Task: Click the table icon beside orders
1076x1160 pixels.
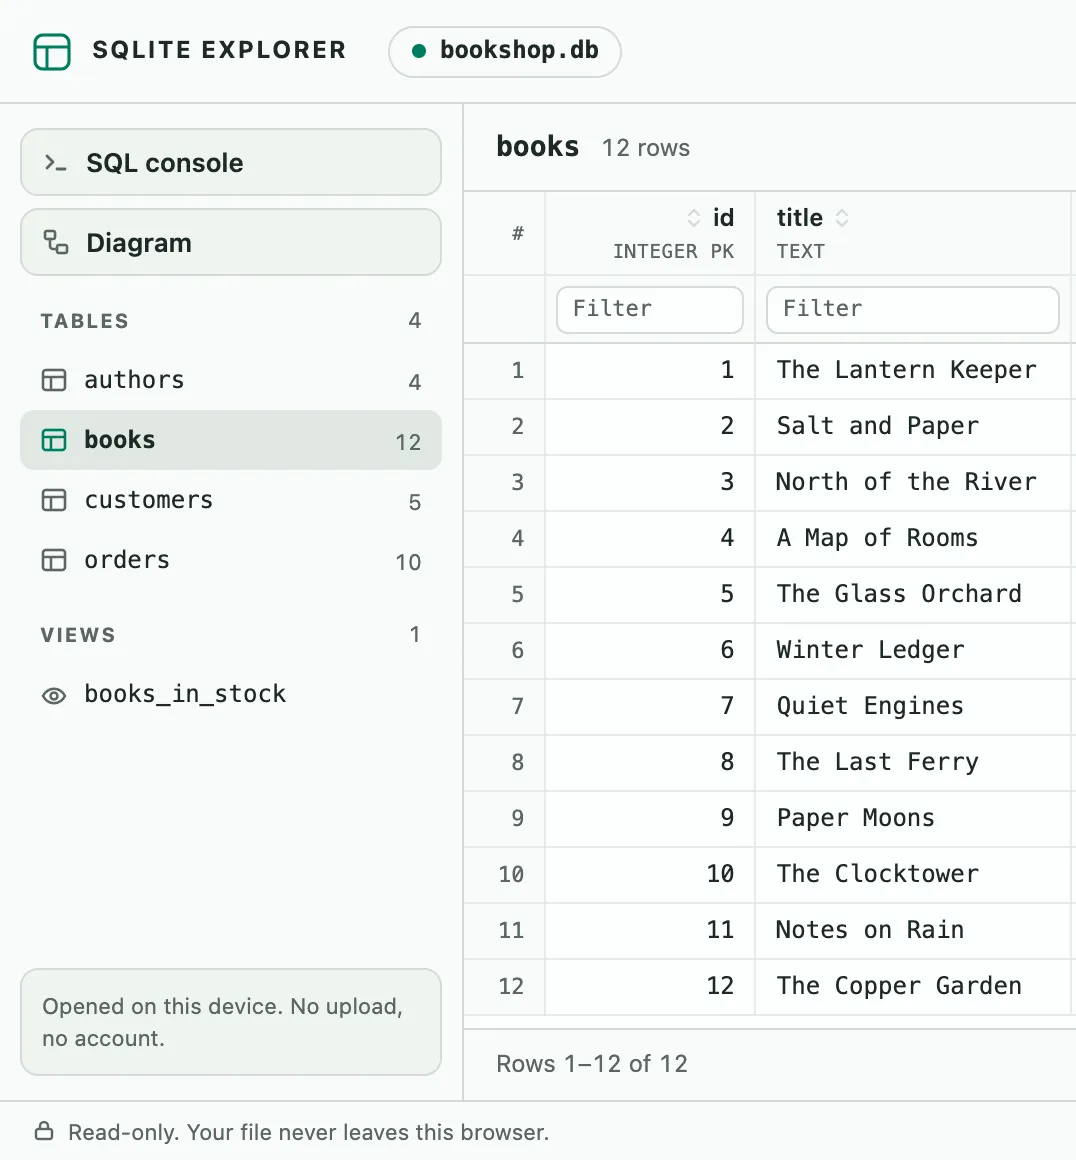Action: [54, 560]
